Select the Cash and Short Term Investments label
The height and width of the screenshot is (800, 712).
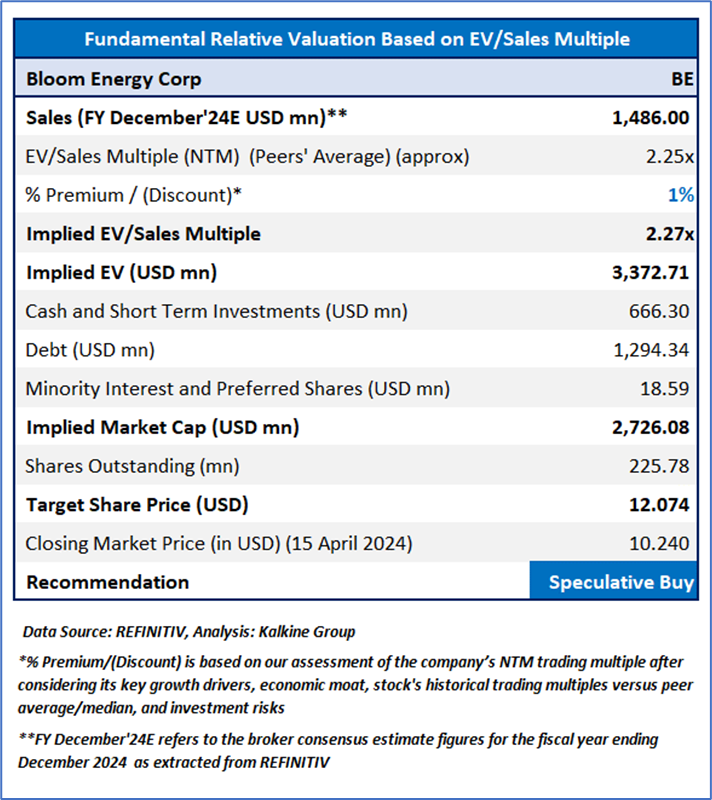(x=216, y=311)
